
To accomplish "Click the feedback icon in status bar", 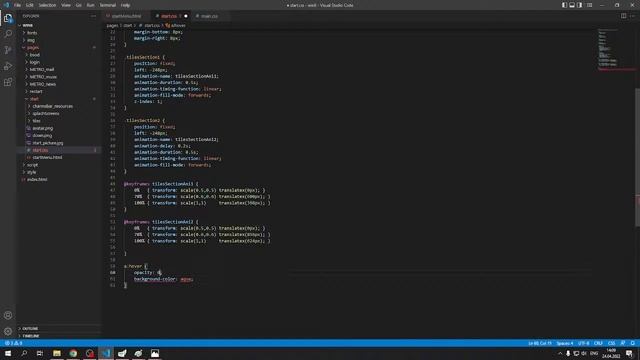I will (x=623, y=343).
